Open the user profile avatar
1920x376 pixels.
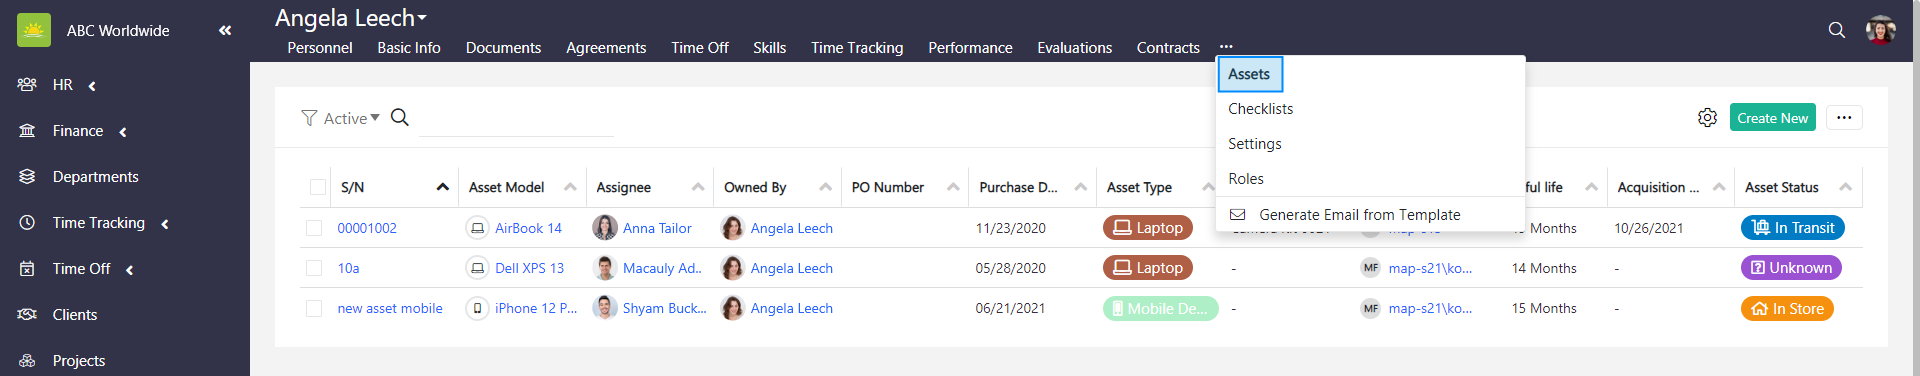tap(1881, 30)
